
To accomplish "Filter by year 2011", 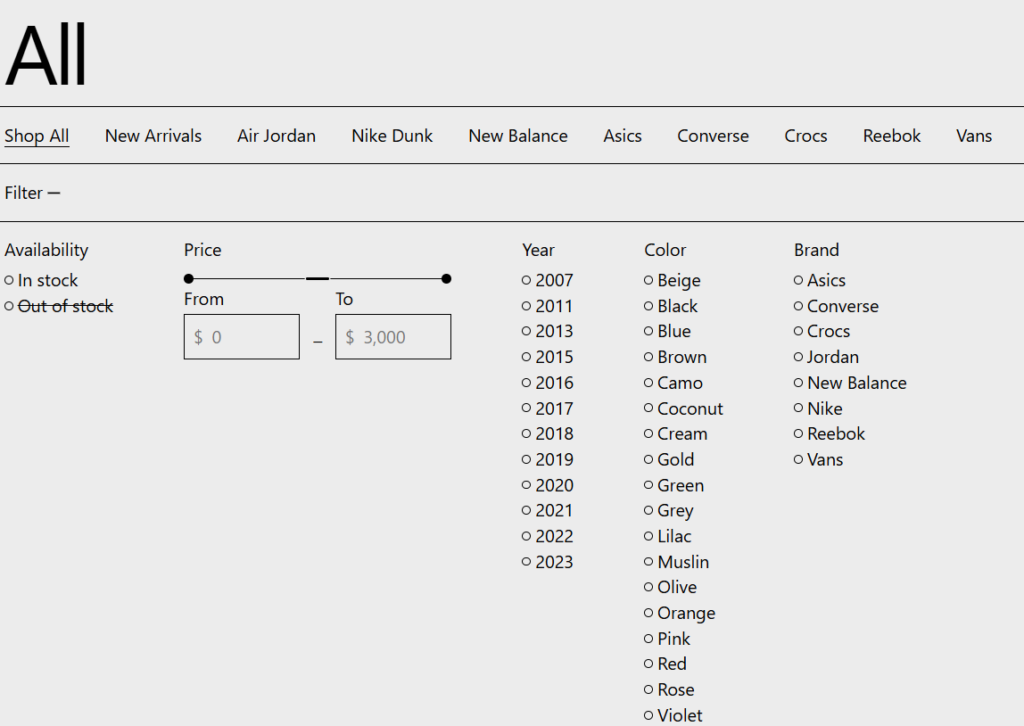I will (547, 306).
